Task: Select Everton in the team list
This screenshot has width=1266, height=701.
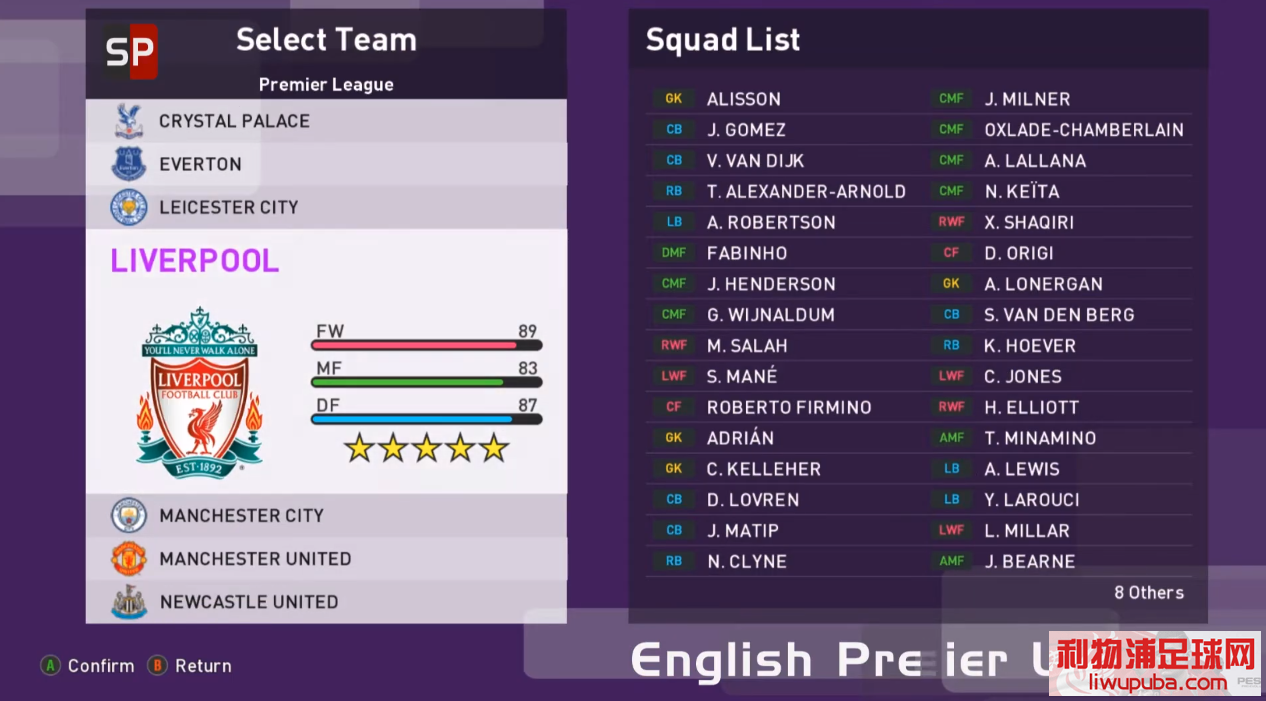Action: [326, 164]
